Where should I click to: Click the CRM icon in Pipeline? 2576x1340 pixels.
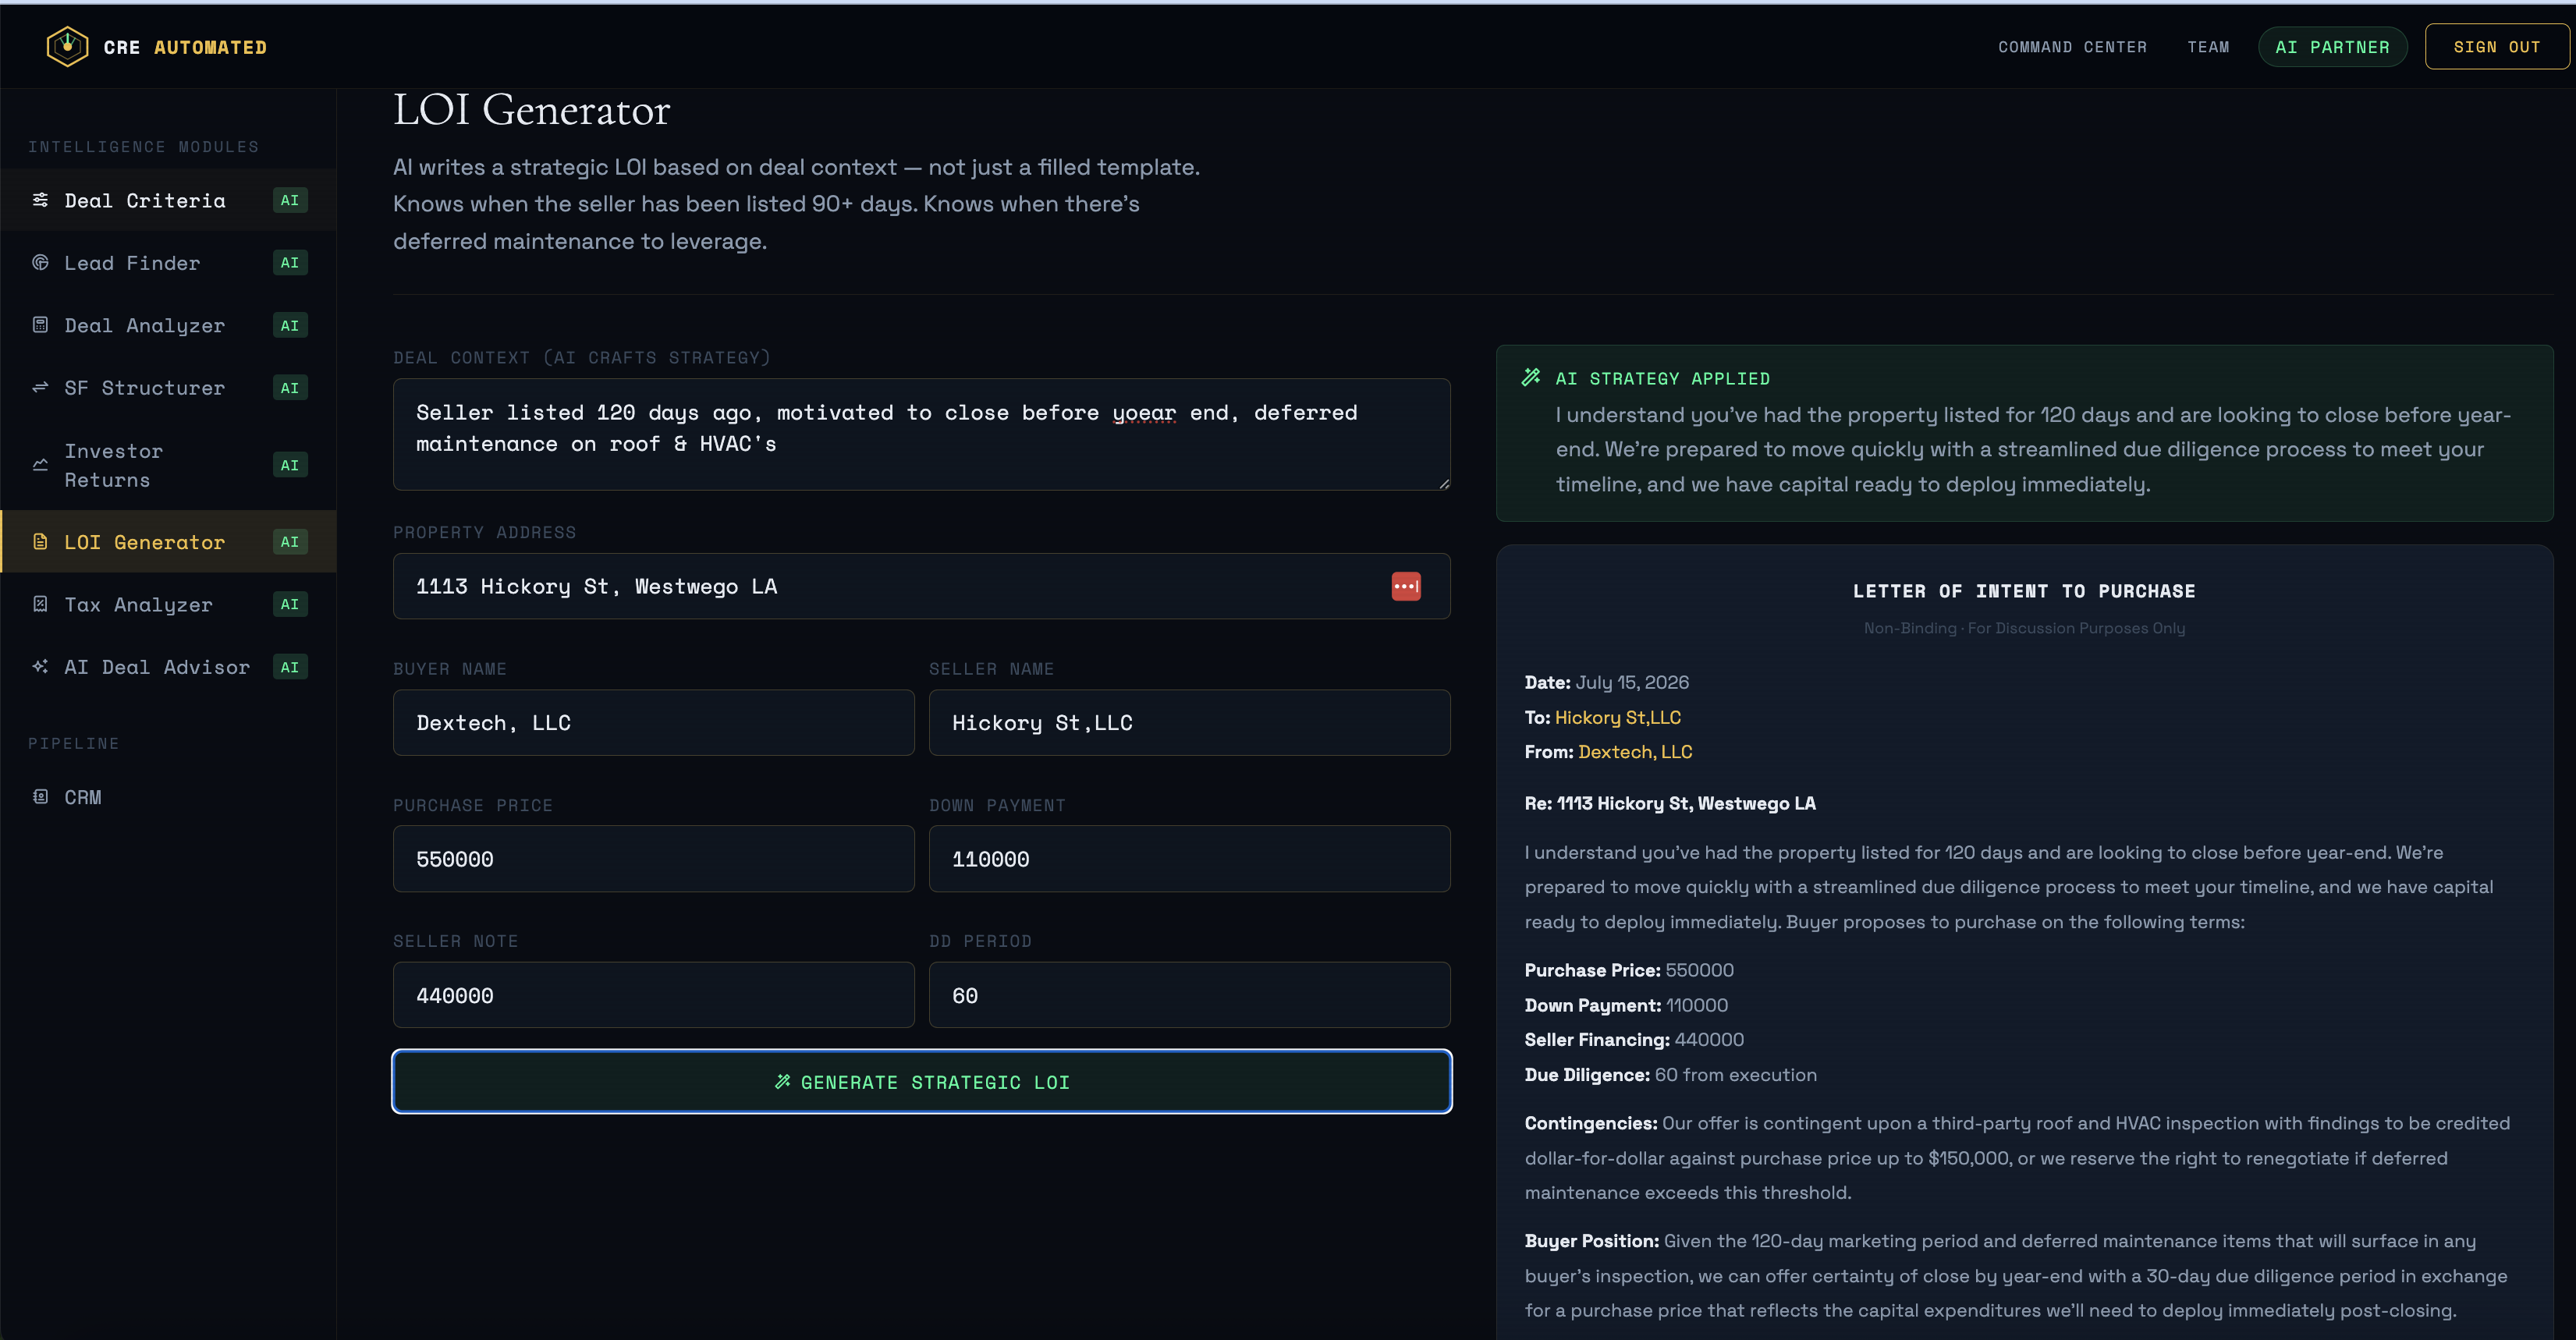pos(40,797)
